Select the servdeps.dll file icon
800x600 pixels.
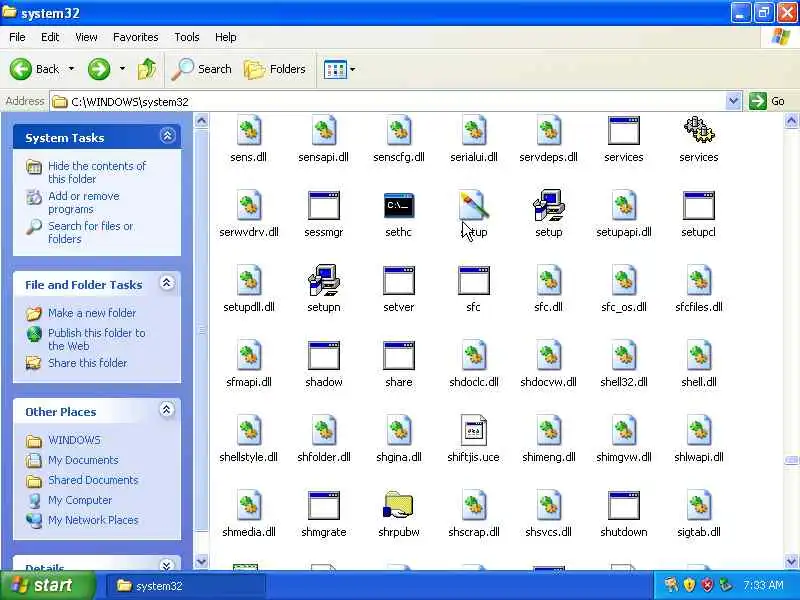coord(548,130)
